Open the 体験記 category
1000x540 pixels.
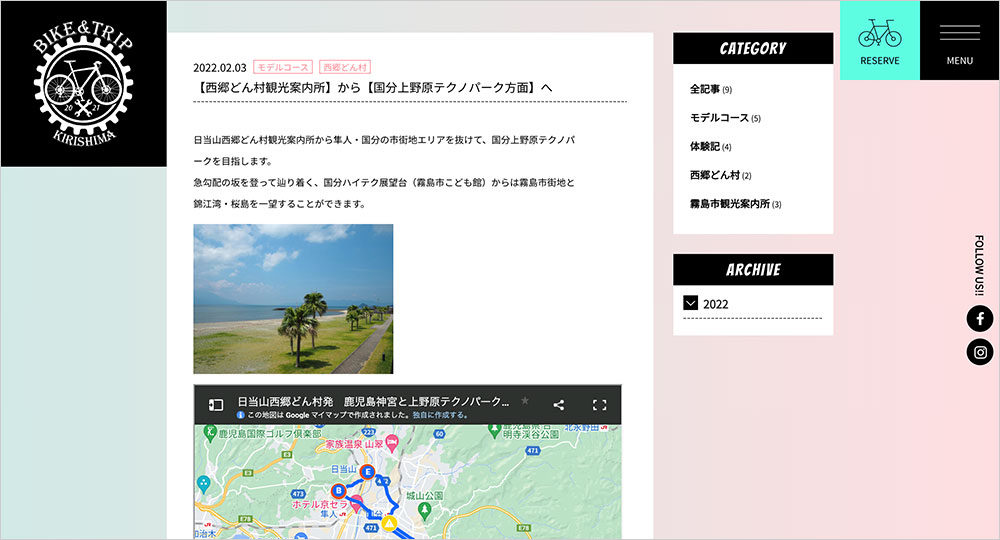click(705, 146)
